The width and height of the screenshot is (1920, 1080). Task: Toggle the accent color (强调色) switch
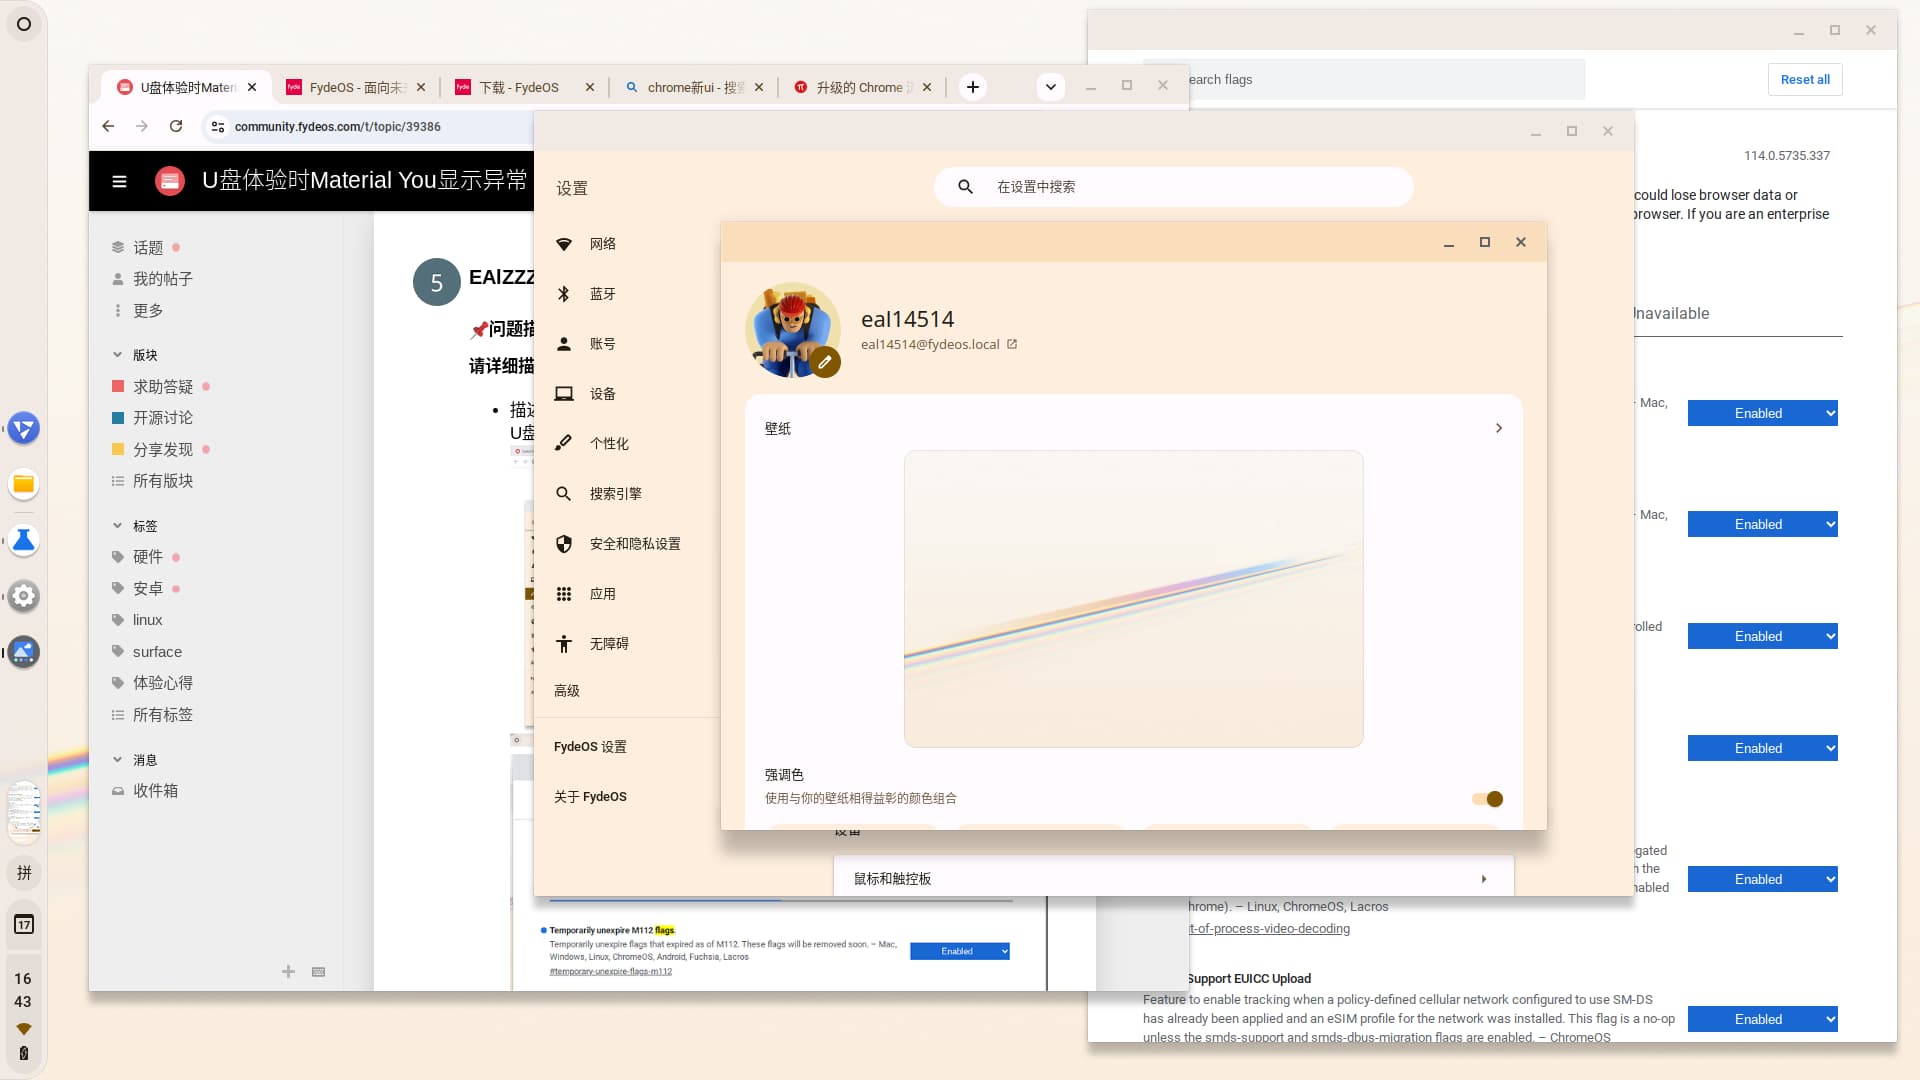[x=1487, y=799]
